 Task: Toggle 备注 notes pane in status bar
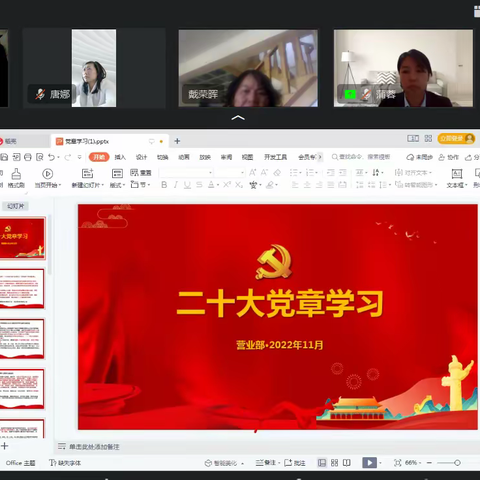[266, 463]
